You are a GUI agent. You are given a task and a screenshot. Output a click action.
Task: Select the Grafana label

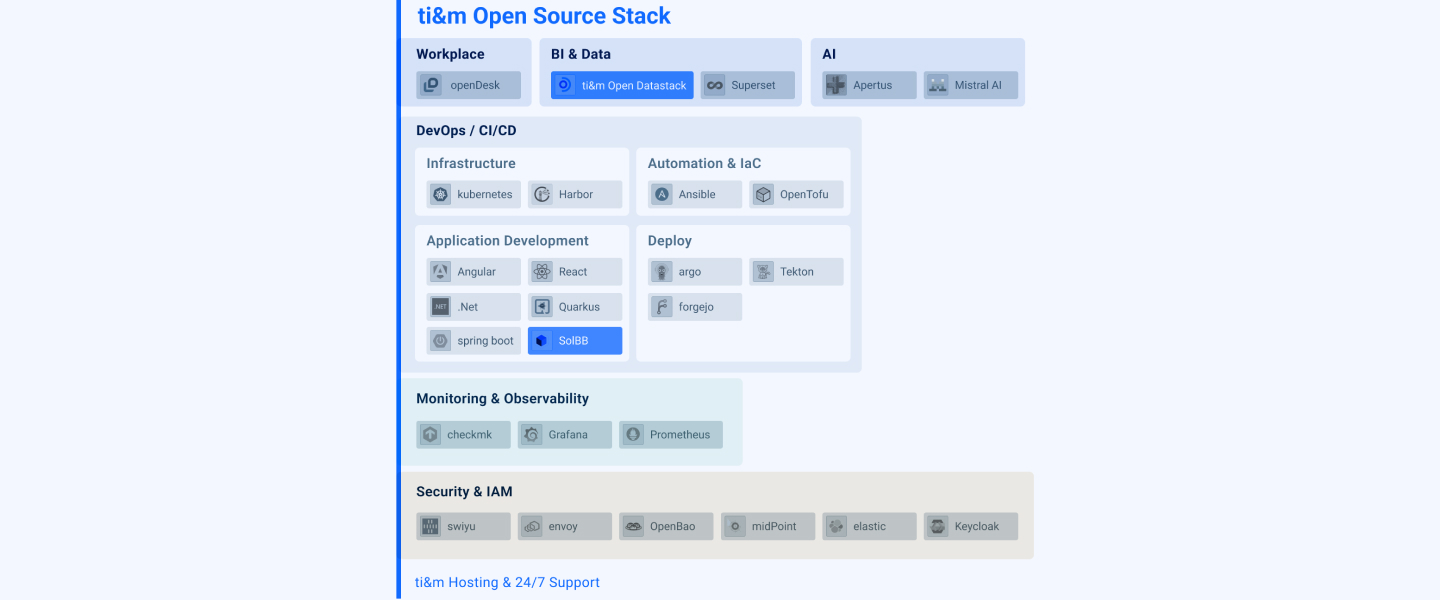[568, 435]
